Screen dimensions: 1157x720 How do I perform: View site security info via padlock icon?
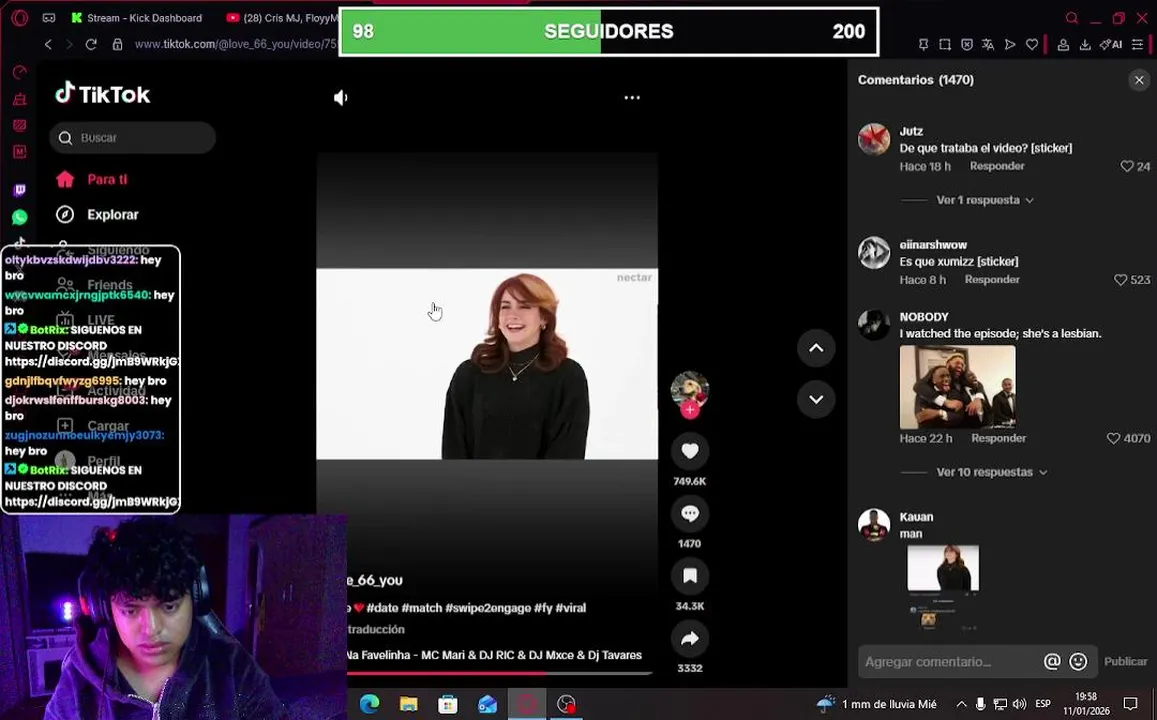[117, 44]
